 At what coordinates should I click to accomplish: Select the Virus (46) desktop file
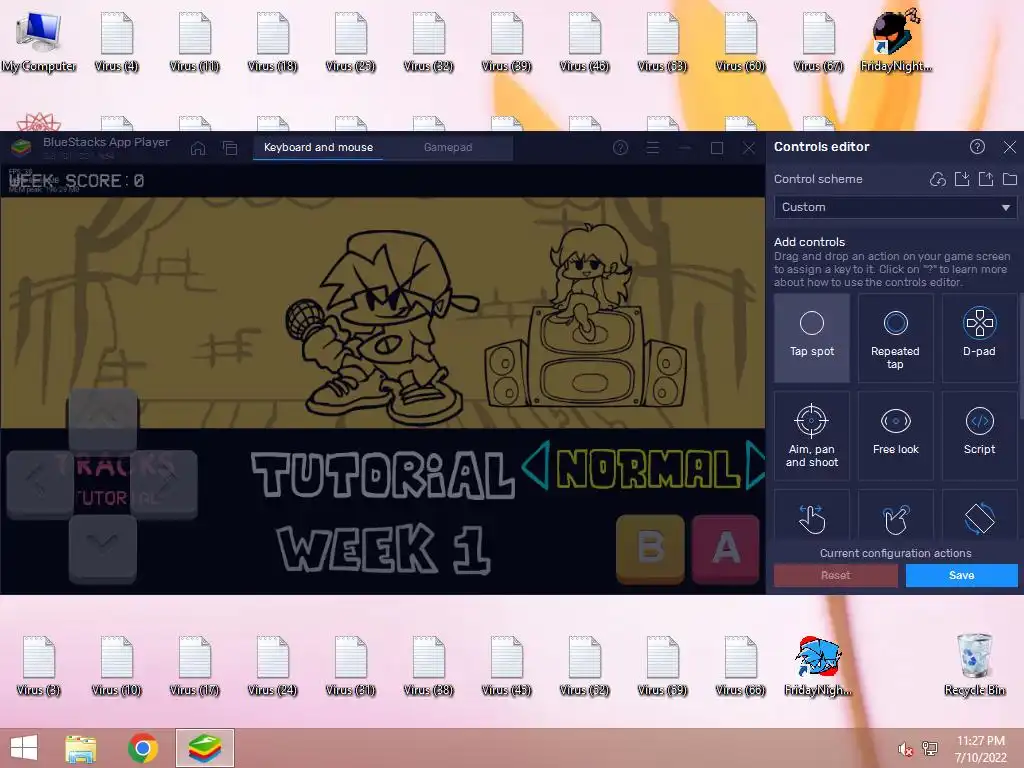pyautogui.click(x=584, y=42)
